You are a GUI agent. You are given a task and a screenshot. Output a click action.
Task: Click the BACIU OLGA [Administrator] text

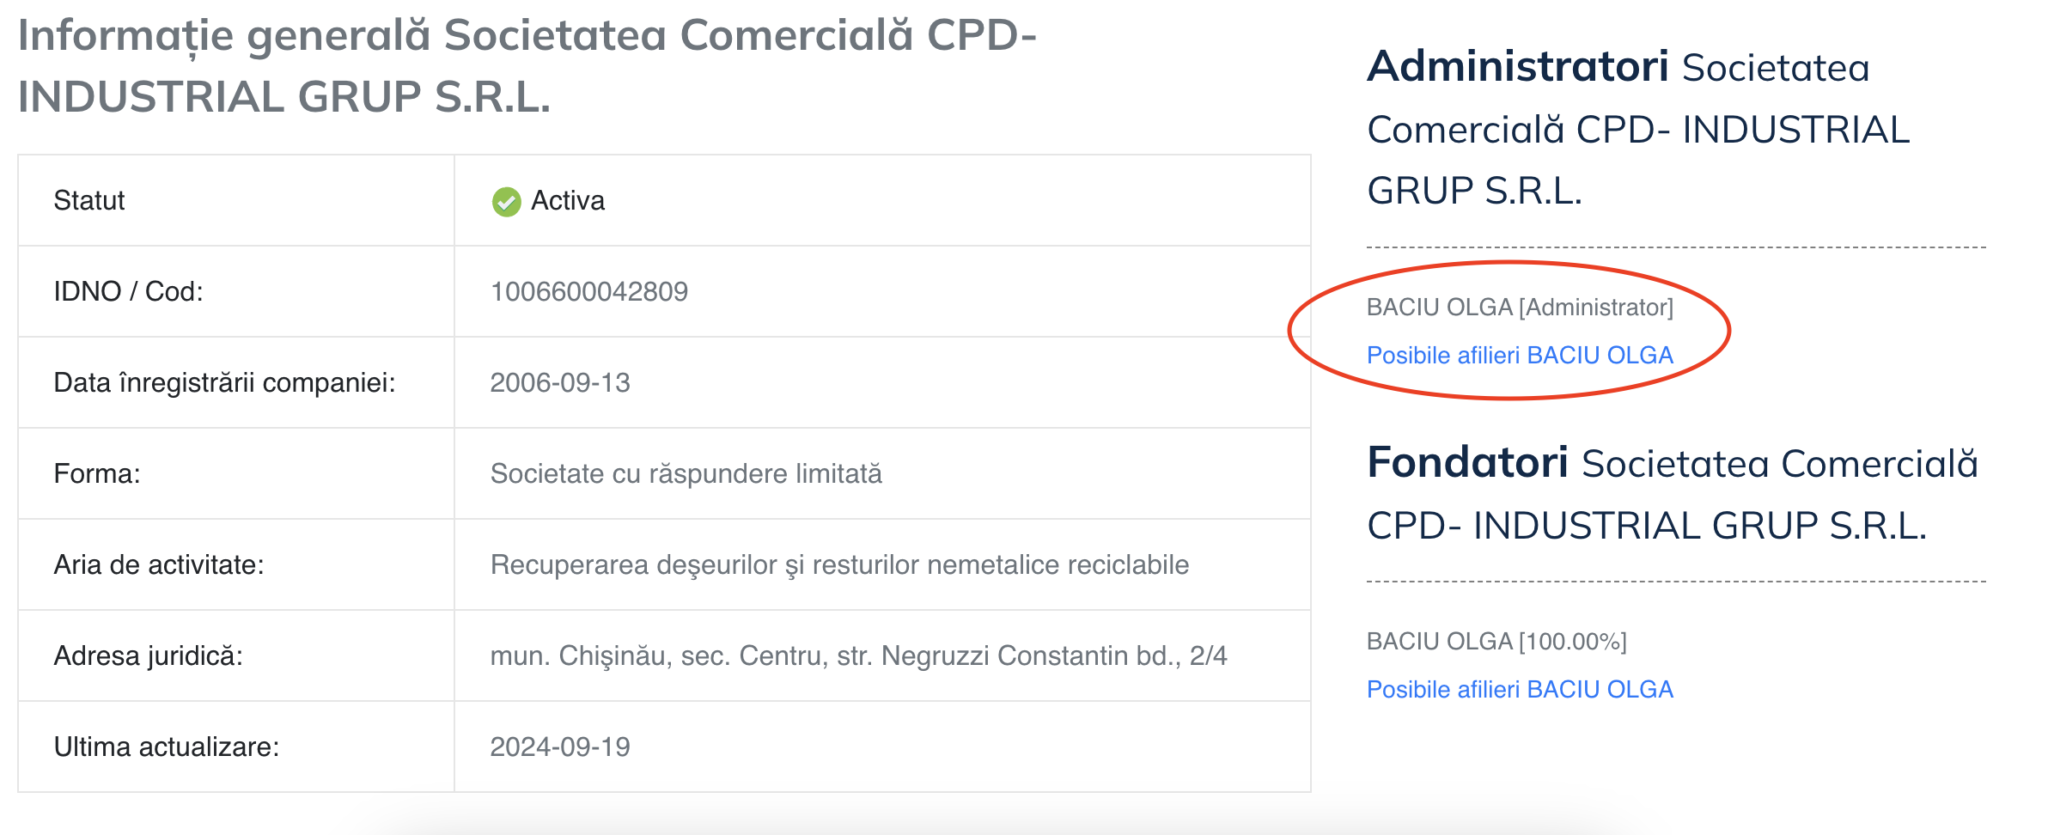[x=1519, y=307]
